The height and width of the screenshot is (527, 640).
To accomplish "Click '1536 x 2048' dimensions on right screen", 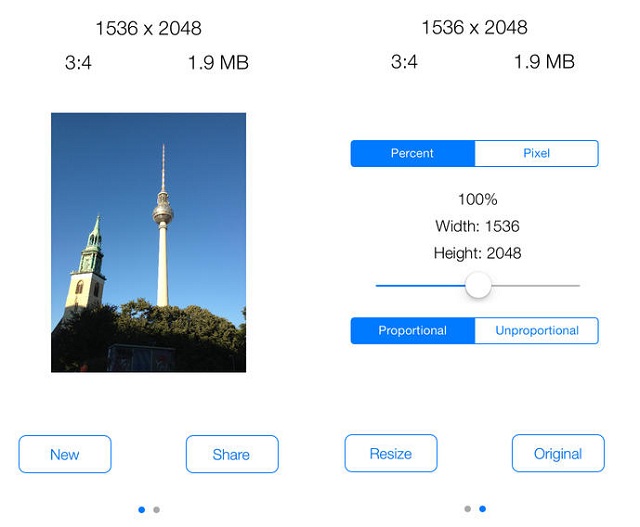I will coord(475,28).
